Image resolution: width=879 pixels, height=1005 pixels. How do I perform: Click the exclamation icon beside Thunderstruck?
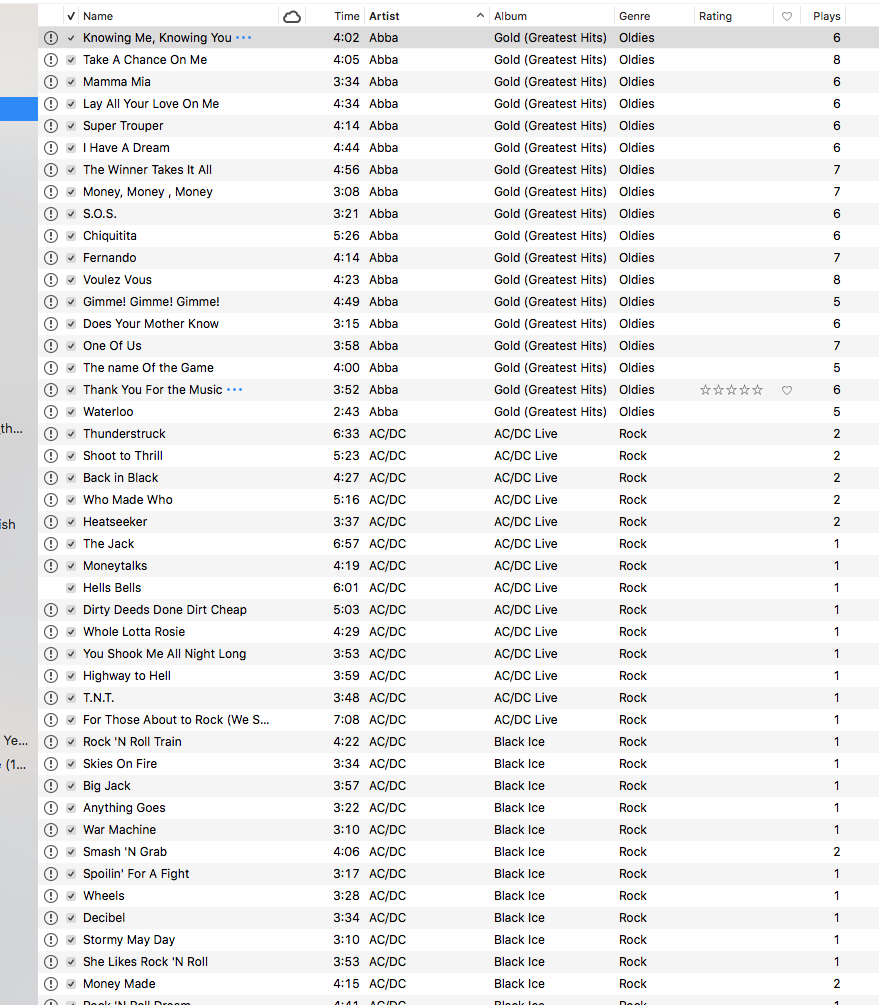[x=51, y=434]
